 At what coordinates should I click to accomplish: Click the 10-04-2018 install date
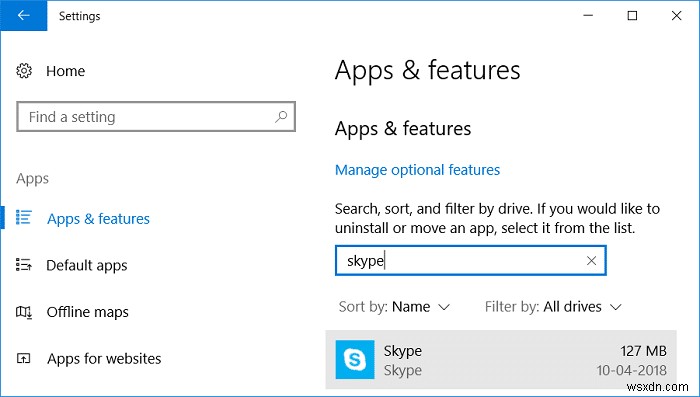click(632, 370)
